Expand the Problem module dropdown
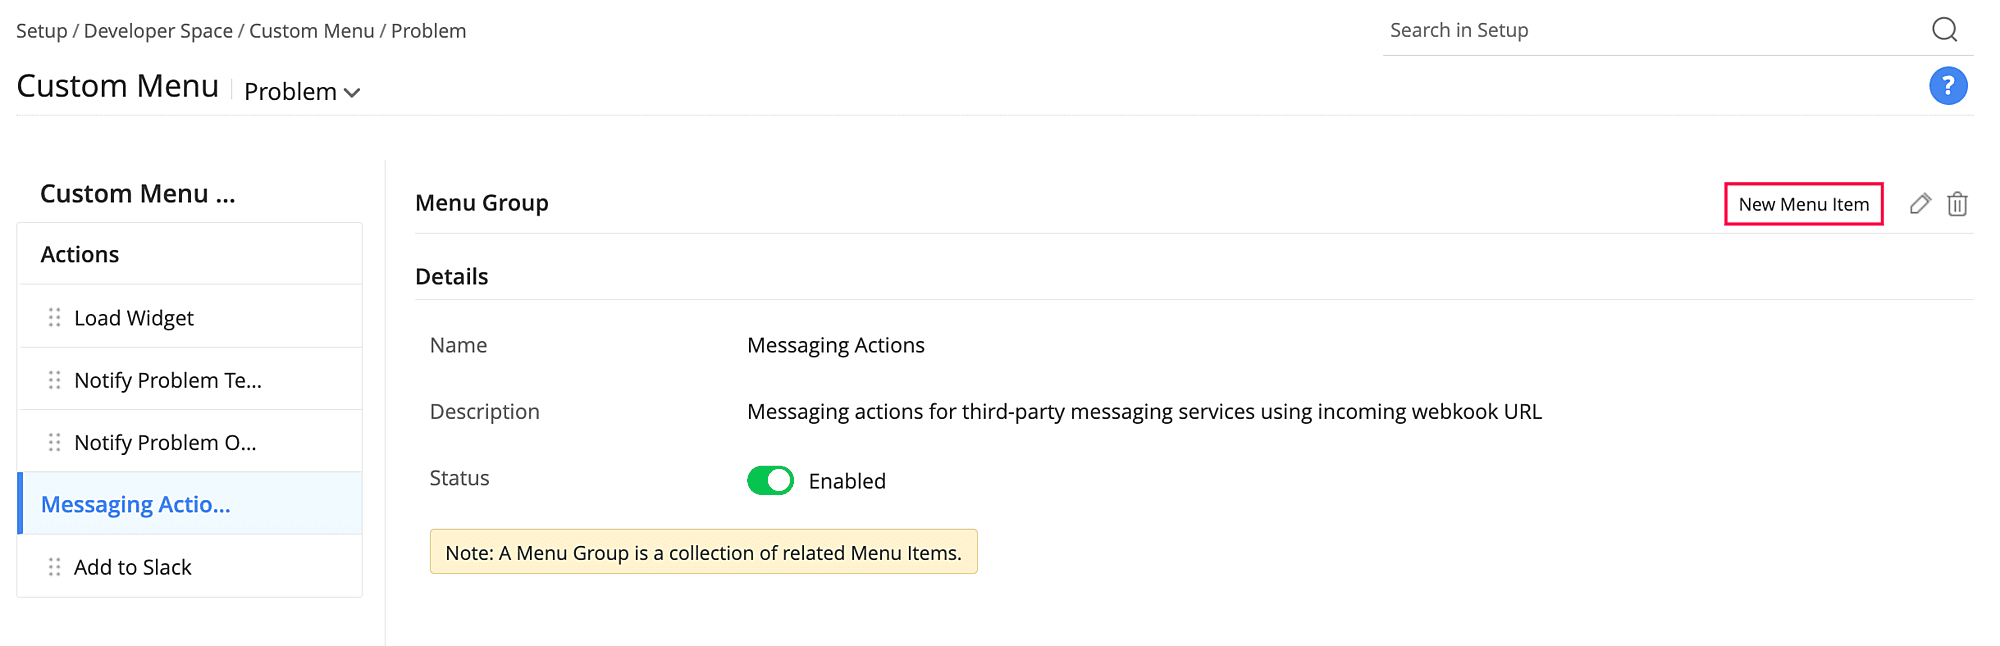The image size is (2000, 646). [x=301, y=92]
